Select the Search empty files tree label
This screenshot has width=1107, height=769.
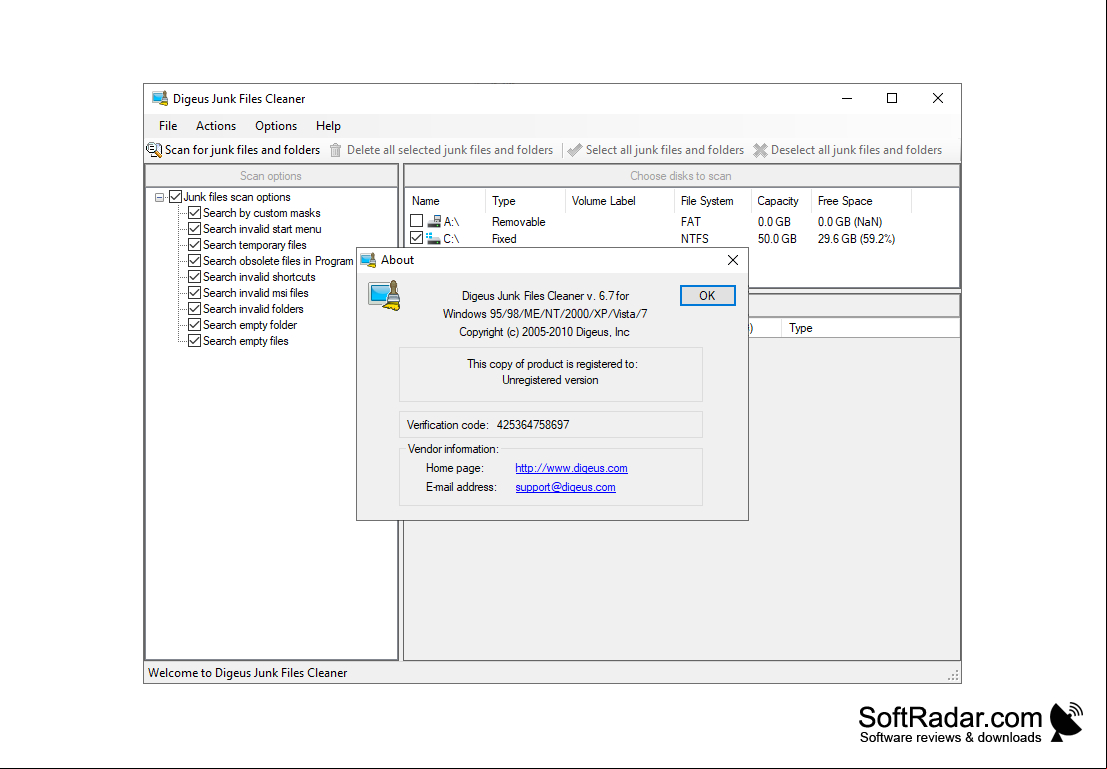click(246, 341)
